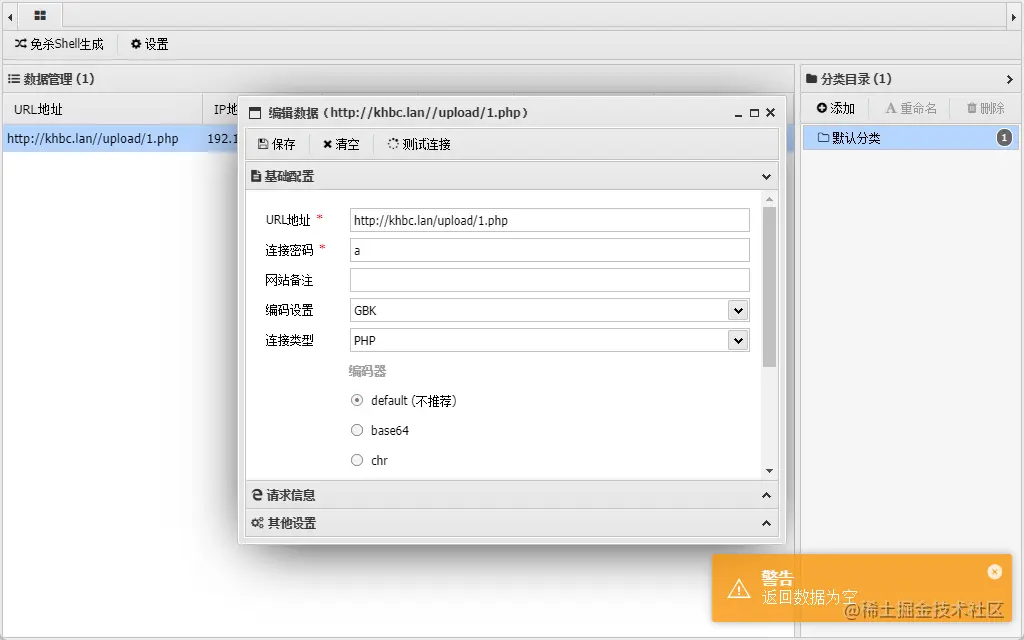Collapse the 基础配置 section

[766, 176]
